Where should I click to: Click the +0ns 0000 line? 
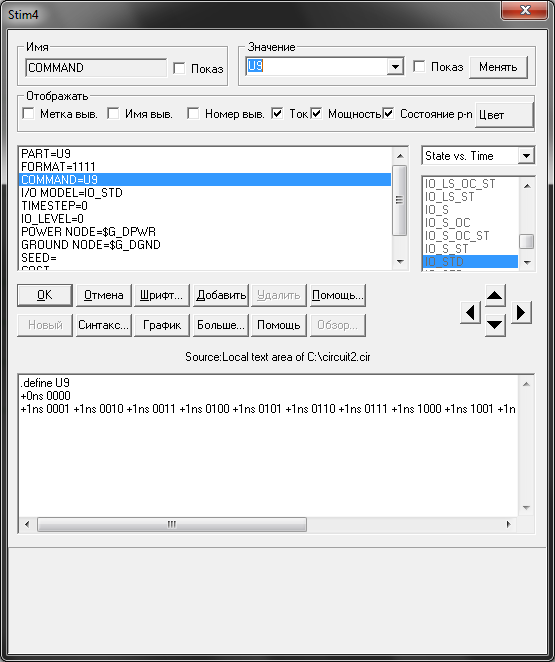tap(46, 396)
